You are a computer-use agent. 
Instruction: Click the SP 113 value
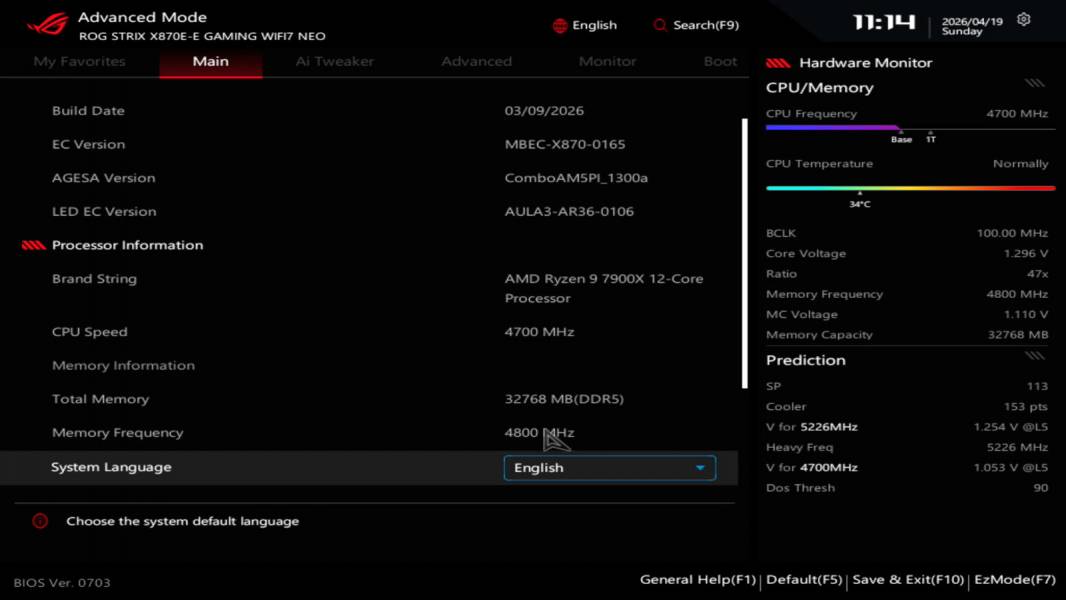tap(1037, 386)
